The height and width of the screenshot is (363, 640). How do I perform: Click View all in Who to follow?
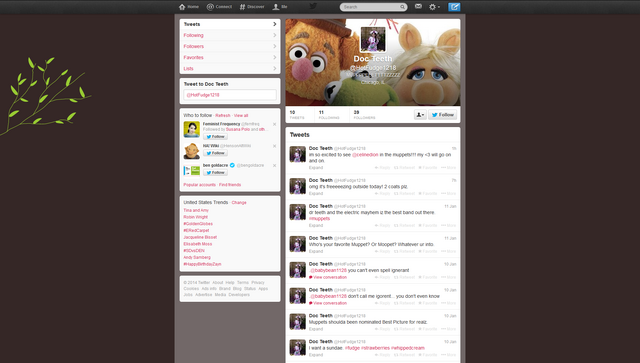click(x=241, y=116)
